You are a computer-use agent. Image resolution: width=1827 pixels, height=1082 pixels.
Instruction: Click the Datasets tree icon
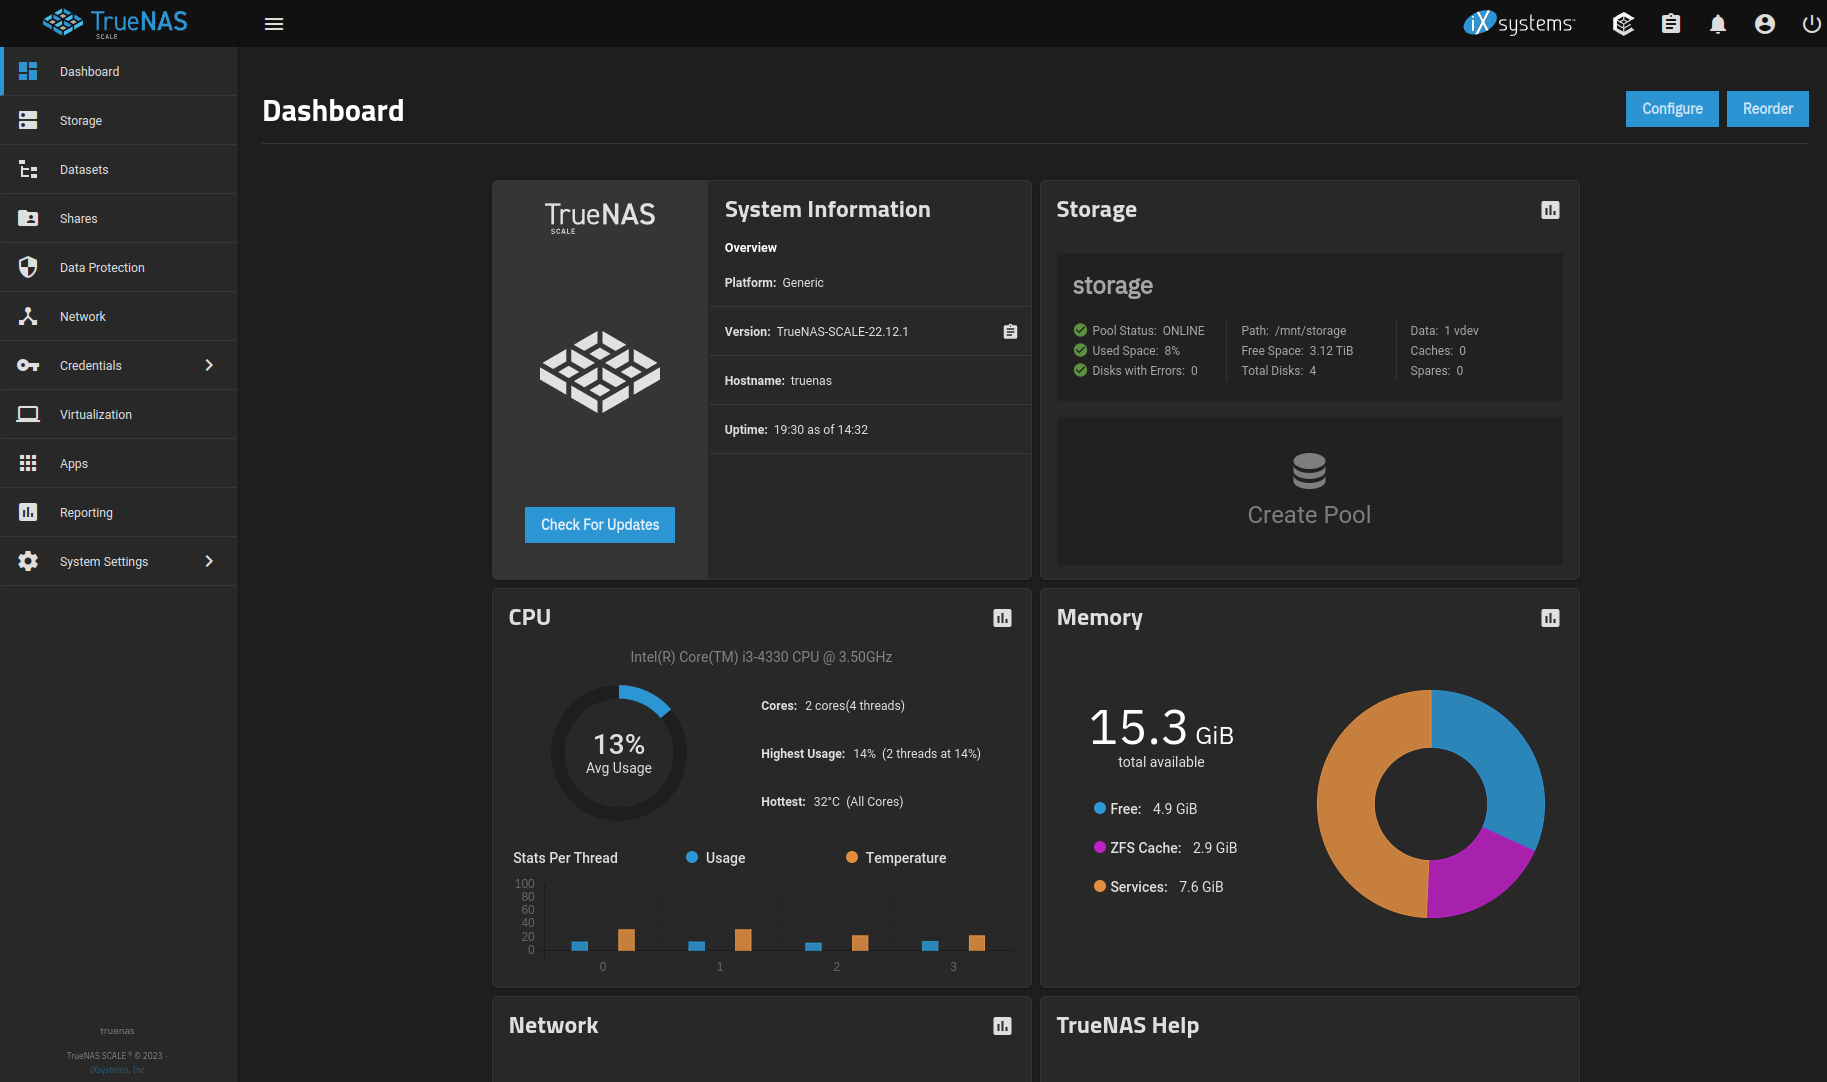pyautogui.click(x=28, y=169)
